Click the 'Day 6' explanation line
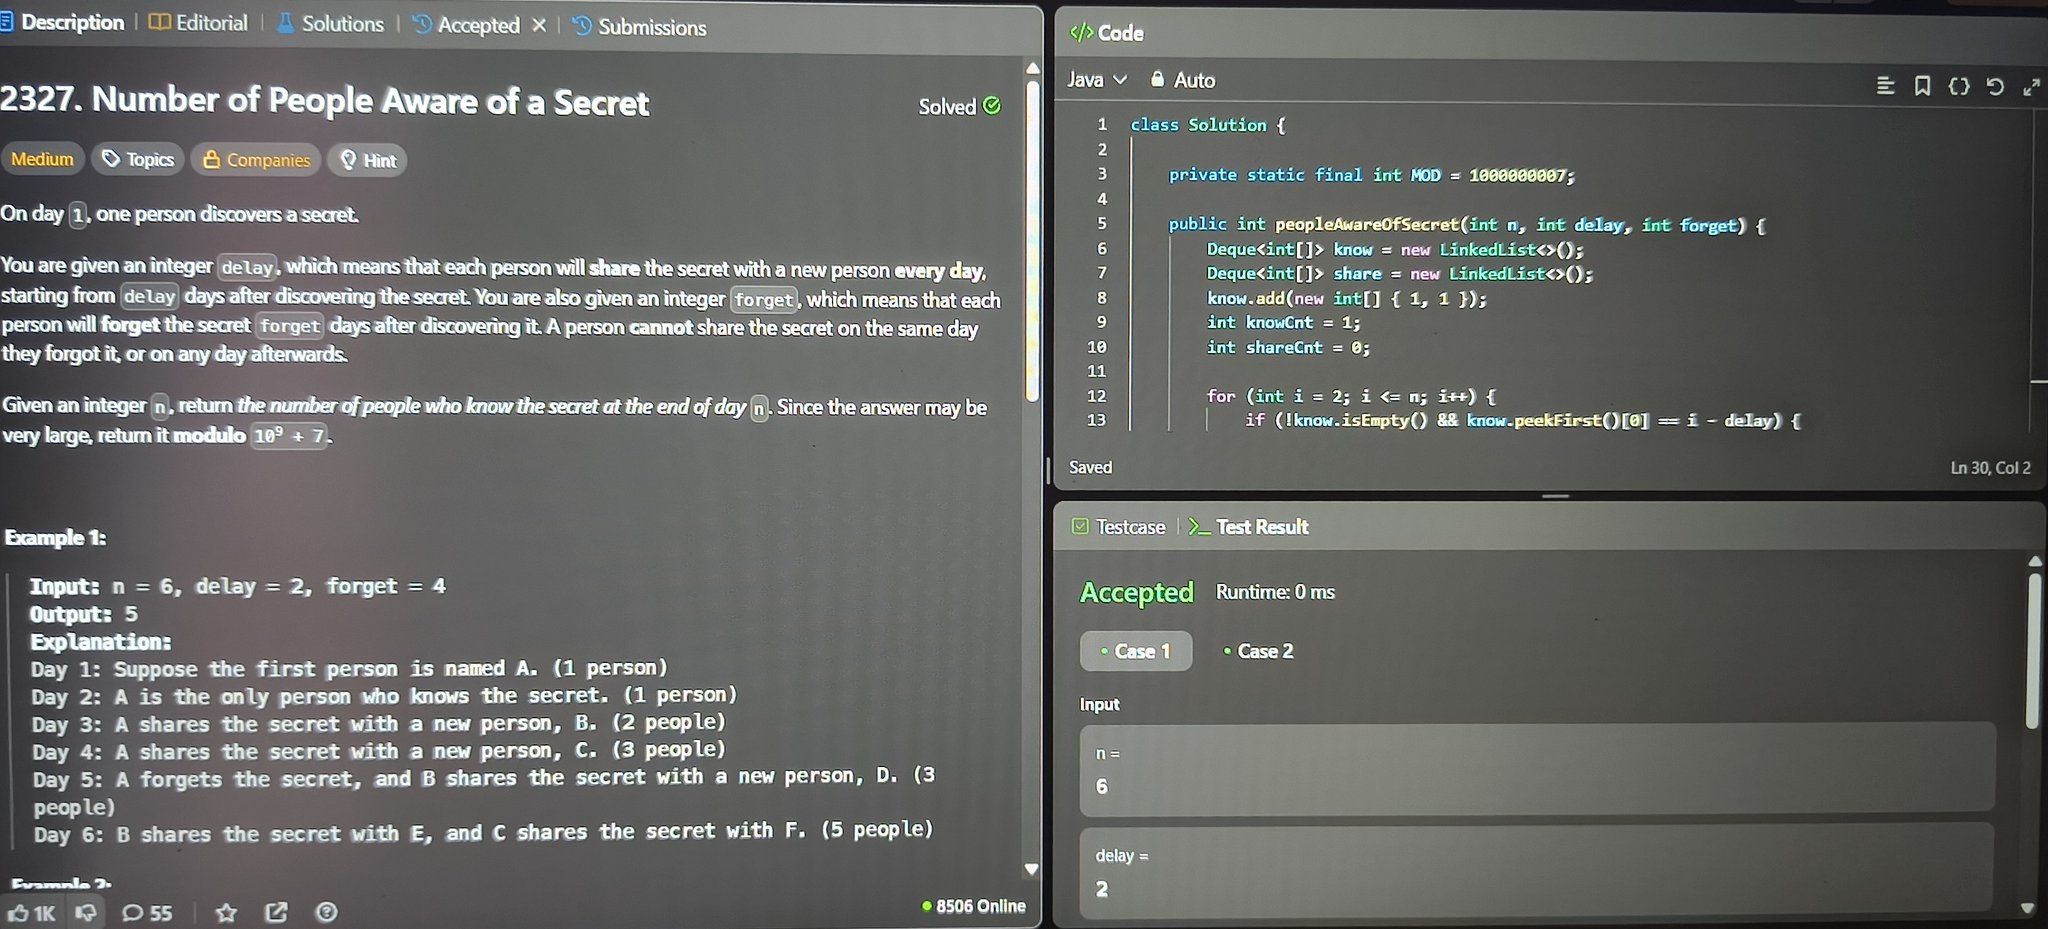 [483, 832]
